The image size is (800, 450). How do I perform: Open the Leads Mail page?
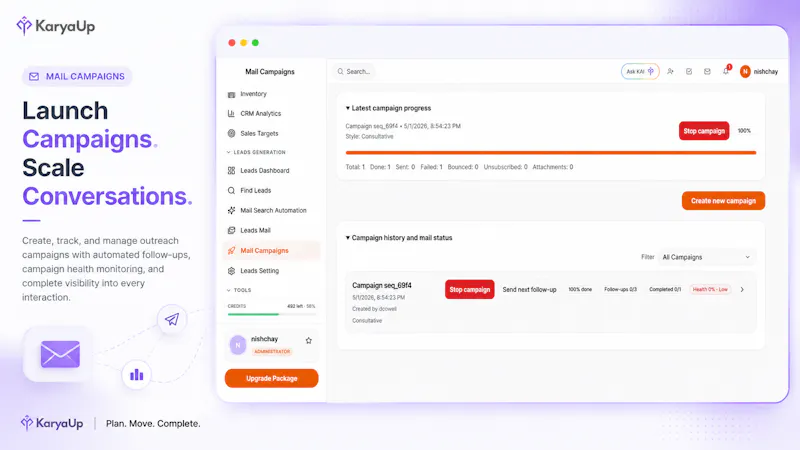255,231
